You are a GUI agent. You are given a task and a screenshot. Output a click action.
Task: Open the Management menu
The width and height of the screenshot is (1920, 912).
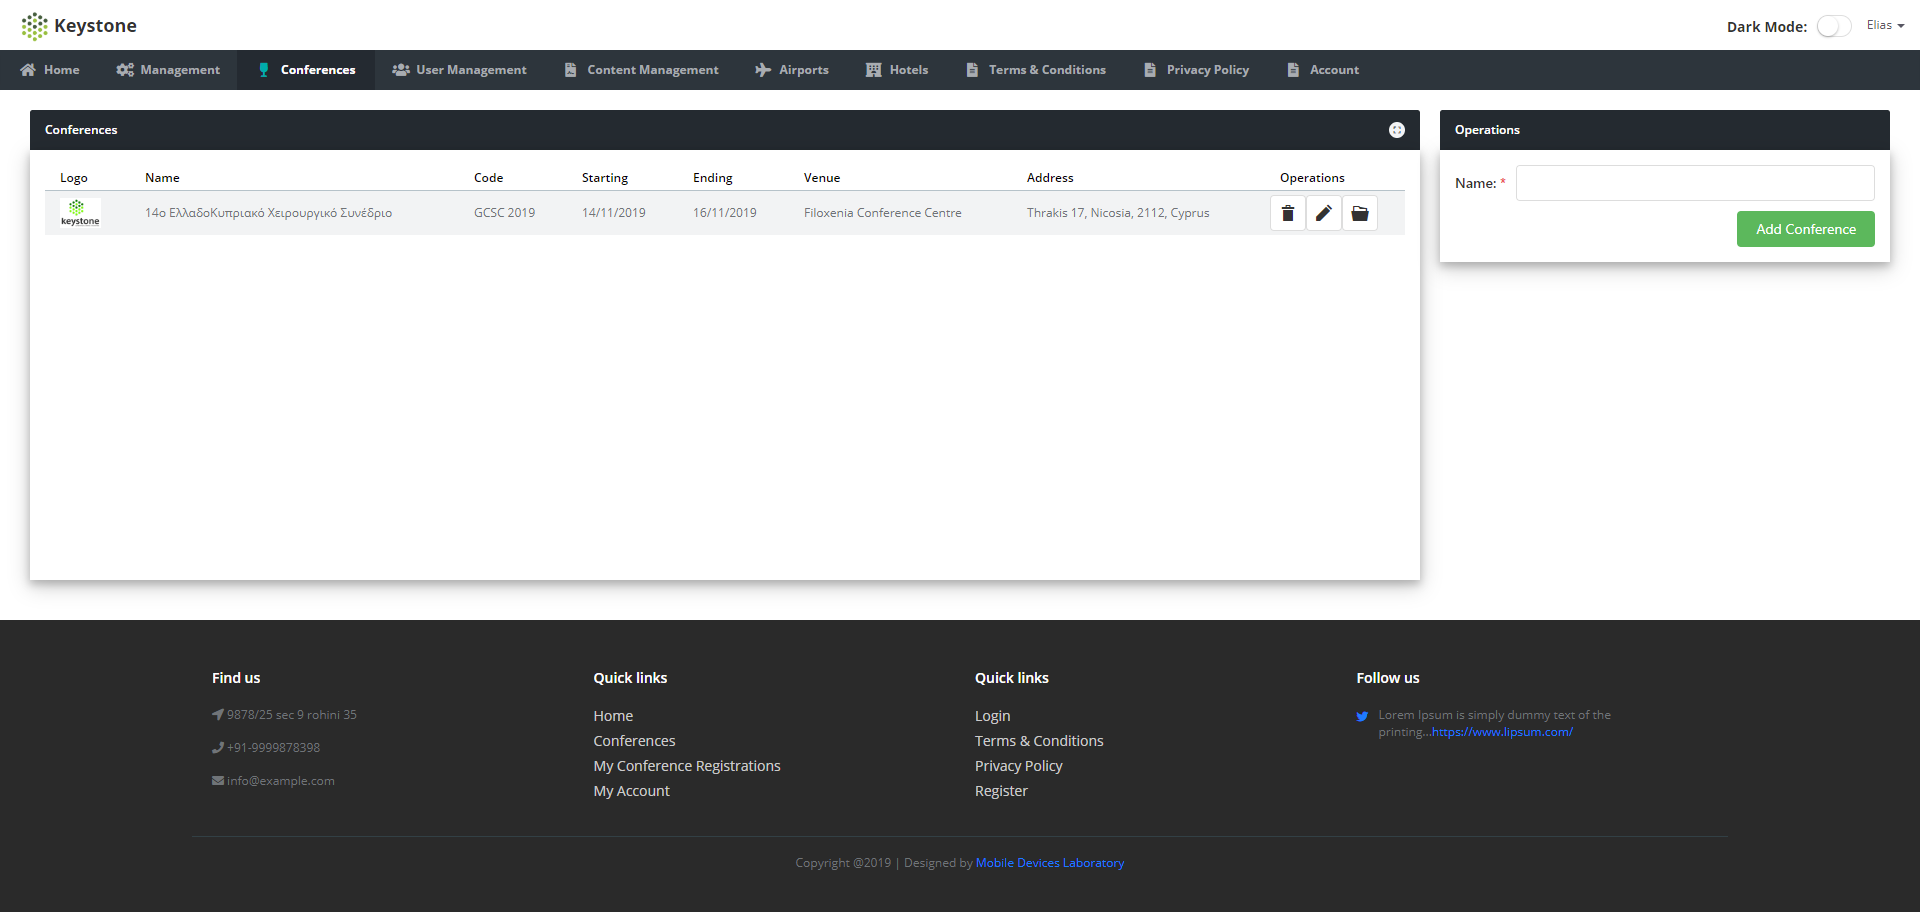coord(168,70)
